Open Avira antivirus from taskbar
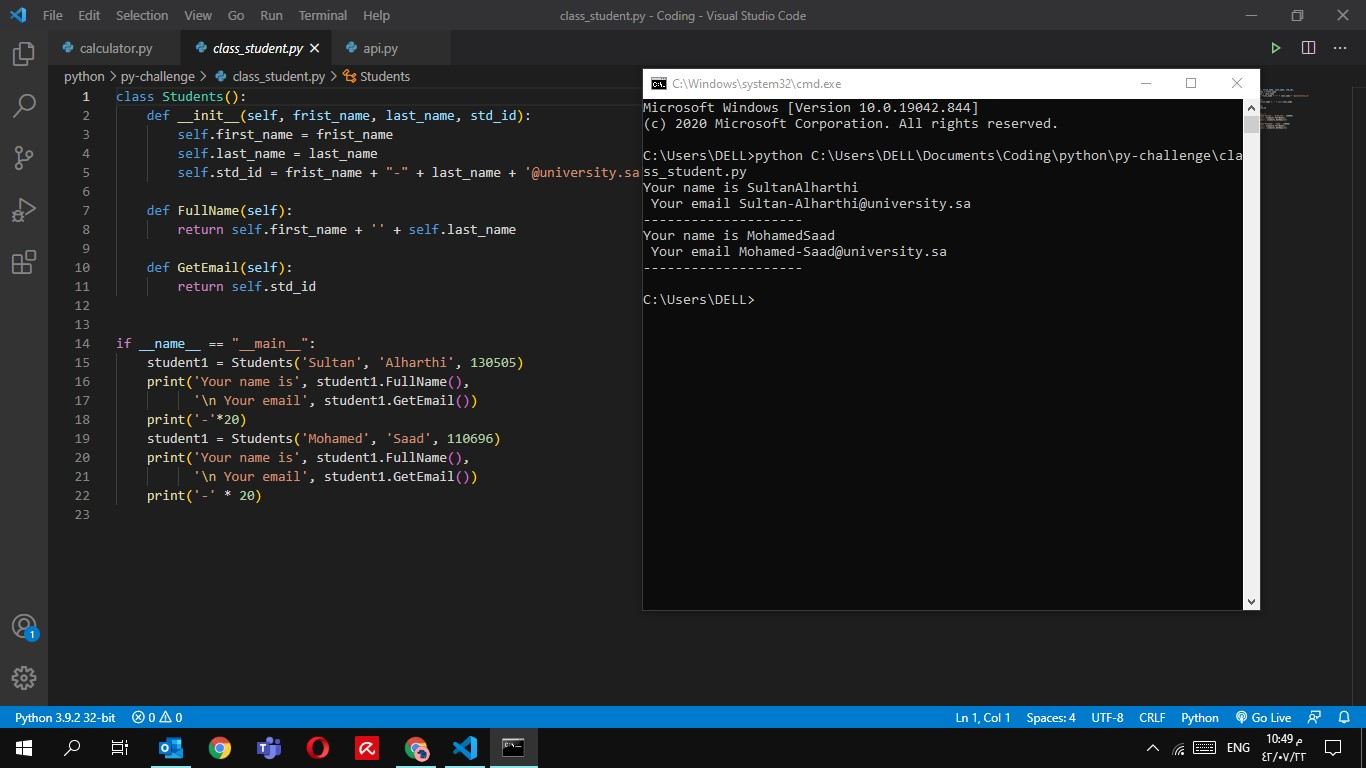This screenshot has width=1366, height=768. pos(367,748)
